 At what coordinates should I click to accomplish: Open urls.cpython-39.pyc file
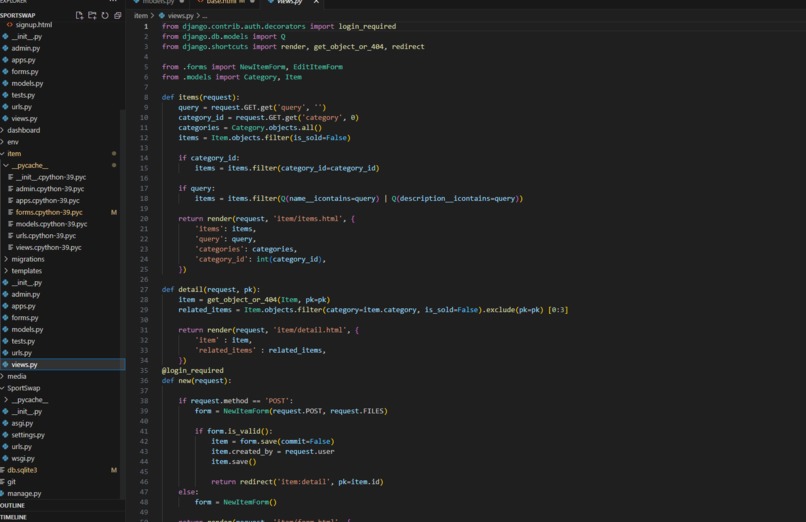[x=45, y=236]
